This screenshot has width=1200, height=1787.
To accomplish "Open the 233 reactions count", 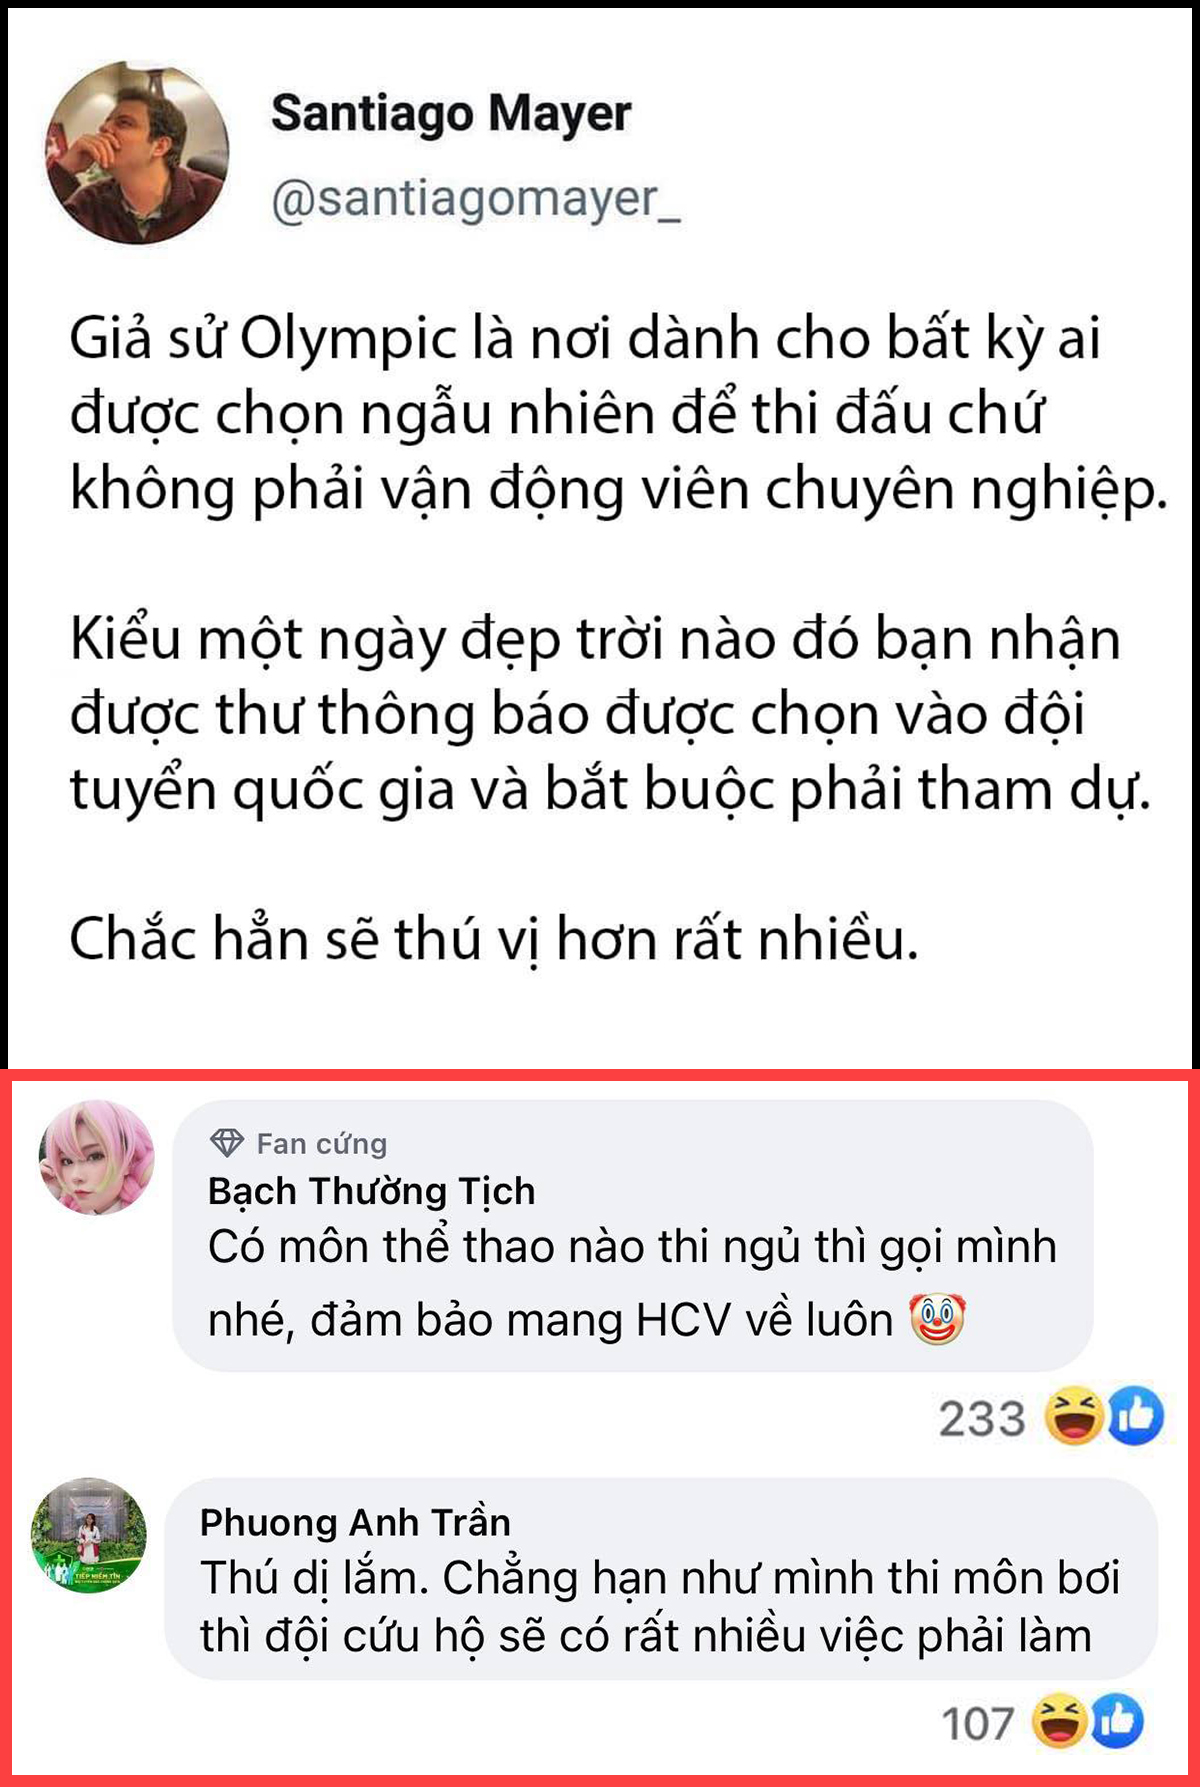I will [982, 1418].
